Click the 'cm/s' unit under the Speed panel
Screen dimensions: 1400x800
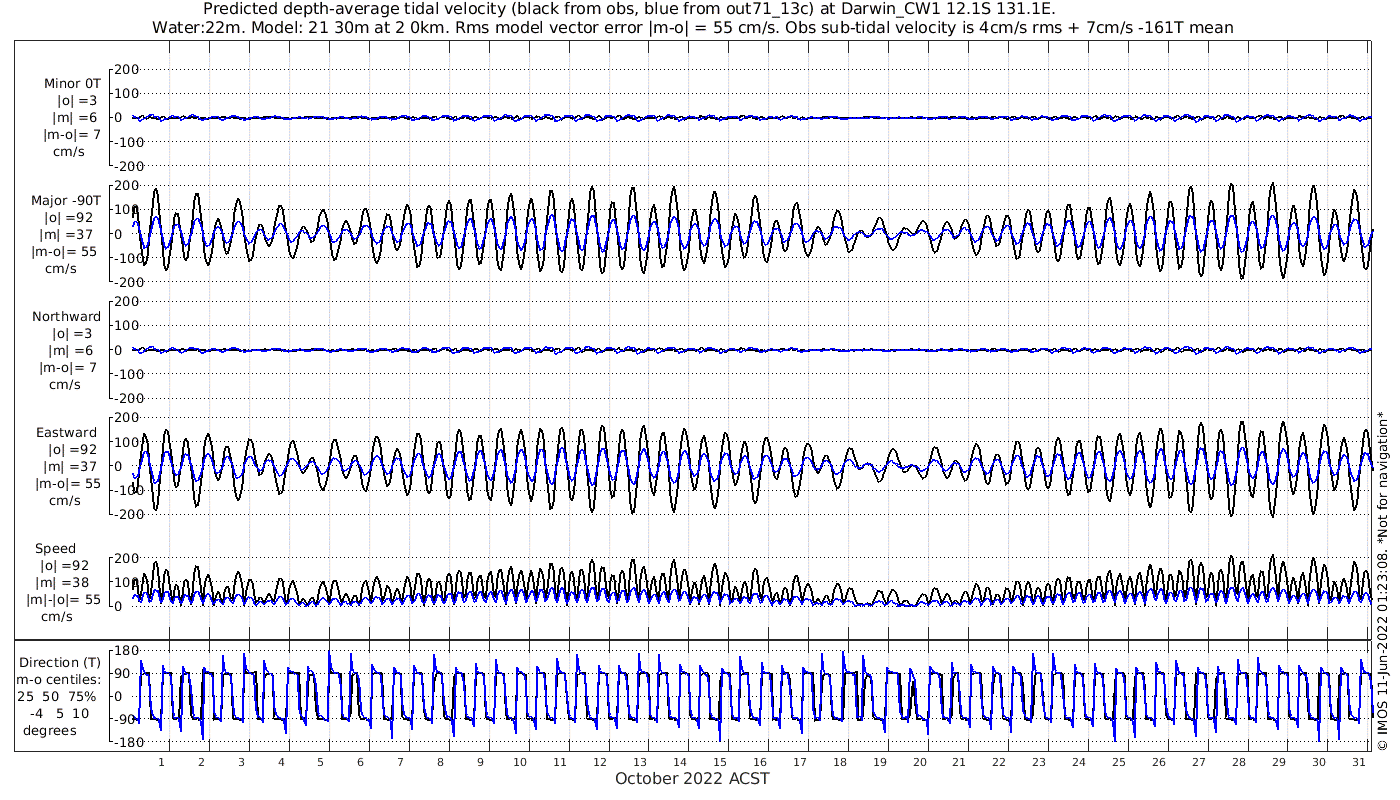click(x=56, y=617)
